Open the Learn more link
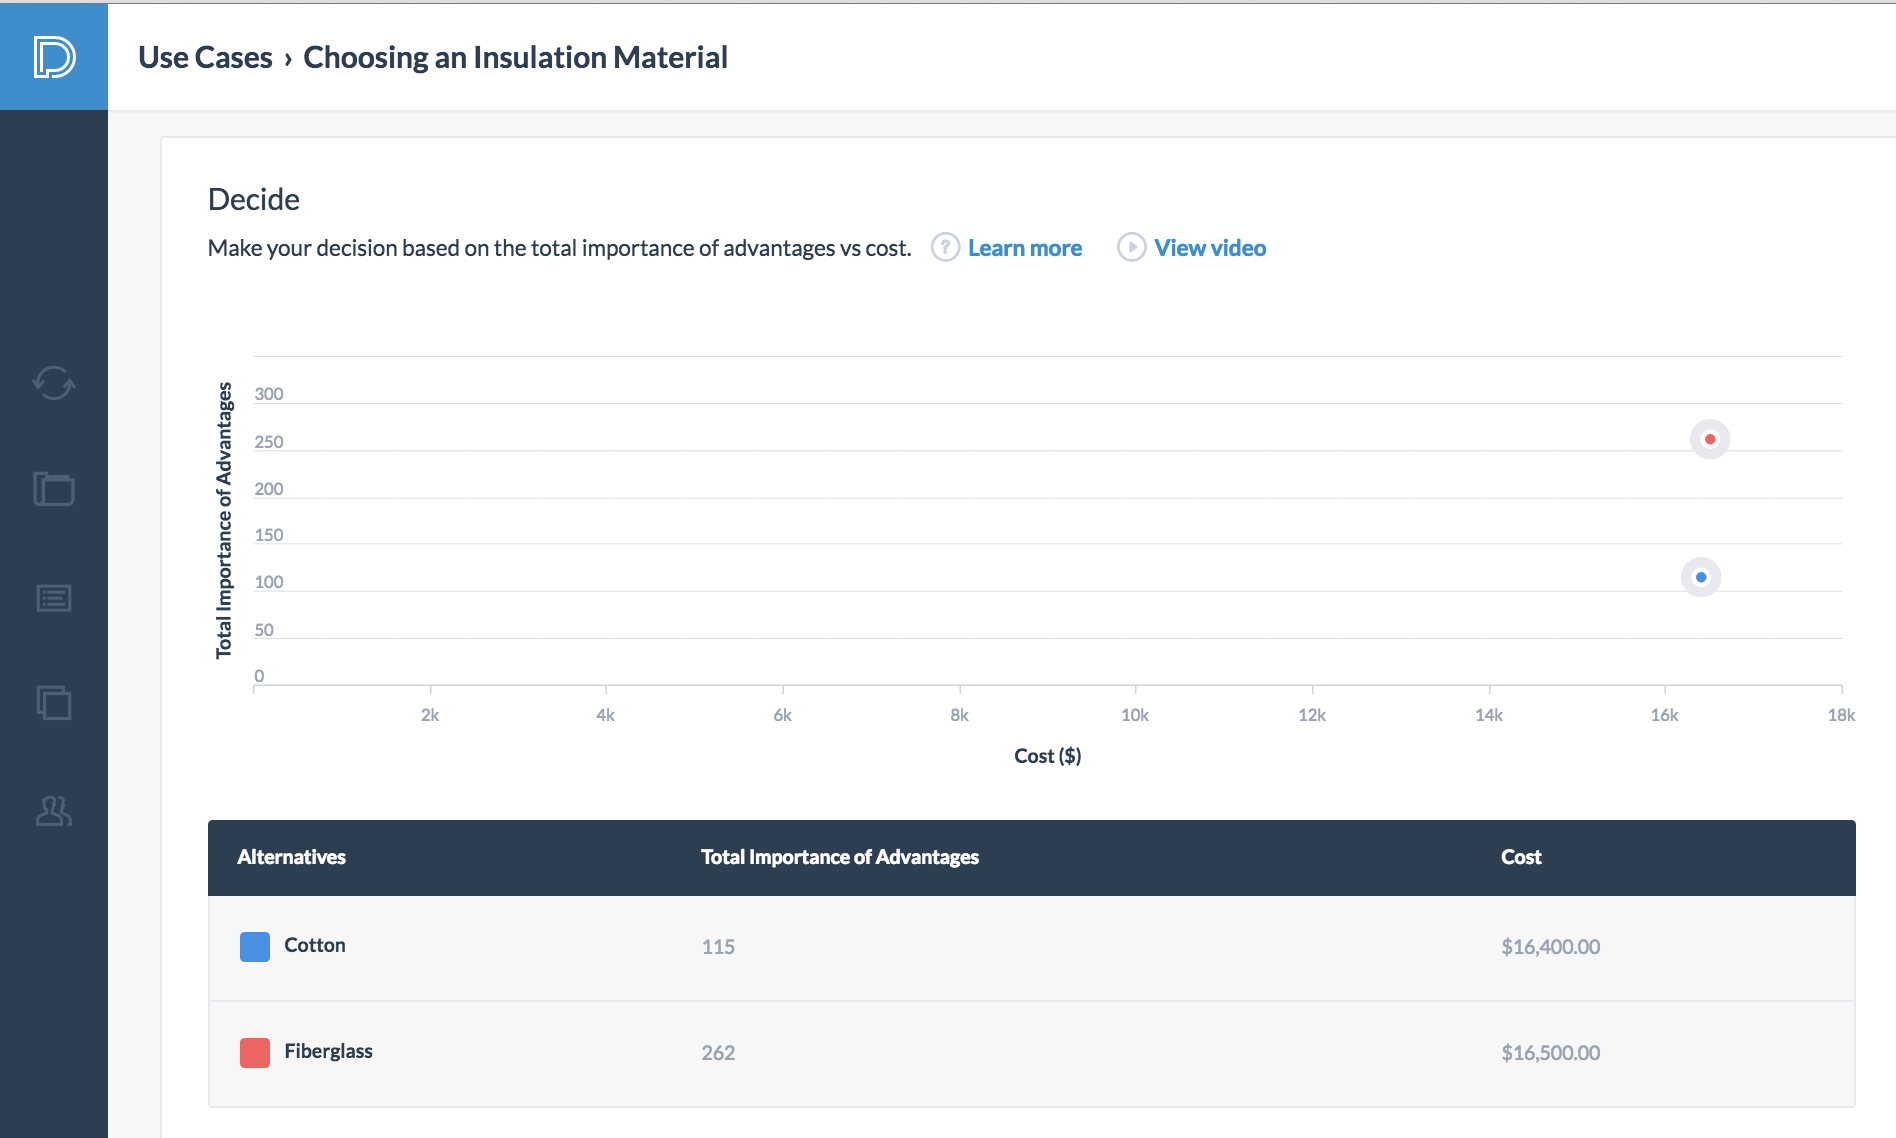The image size is (1896, 1138). tap(1025, 248)
